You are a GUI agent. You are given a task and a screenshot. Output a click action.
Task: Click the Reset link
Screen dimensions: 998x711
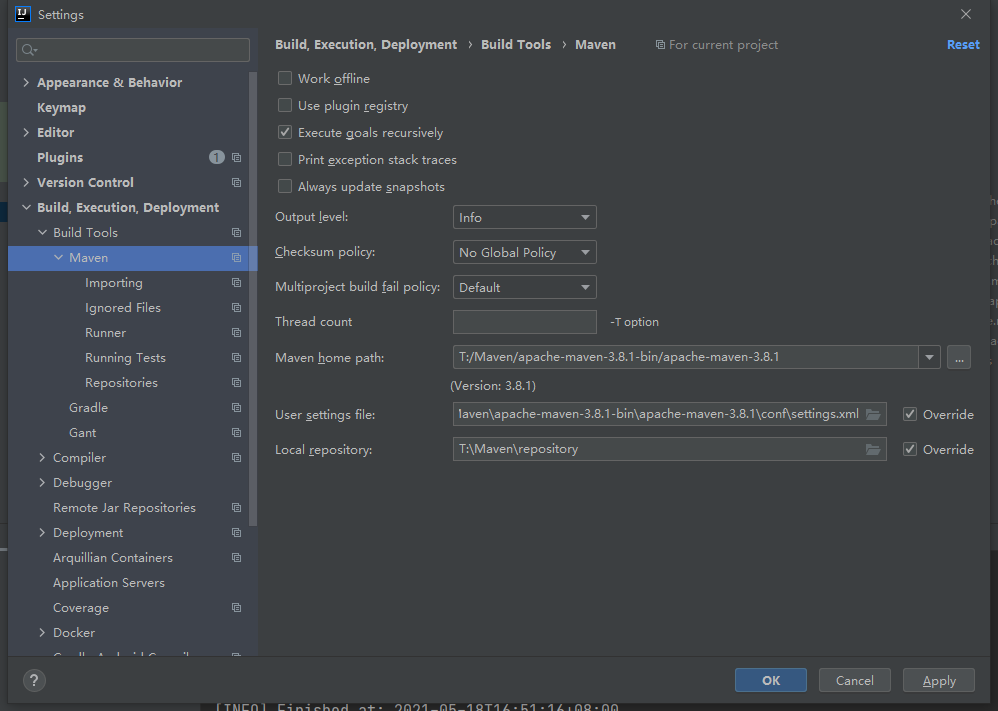pos(962,44)
